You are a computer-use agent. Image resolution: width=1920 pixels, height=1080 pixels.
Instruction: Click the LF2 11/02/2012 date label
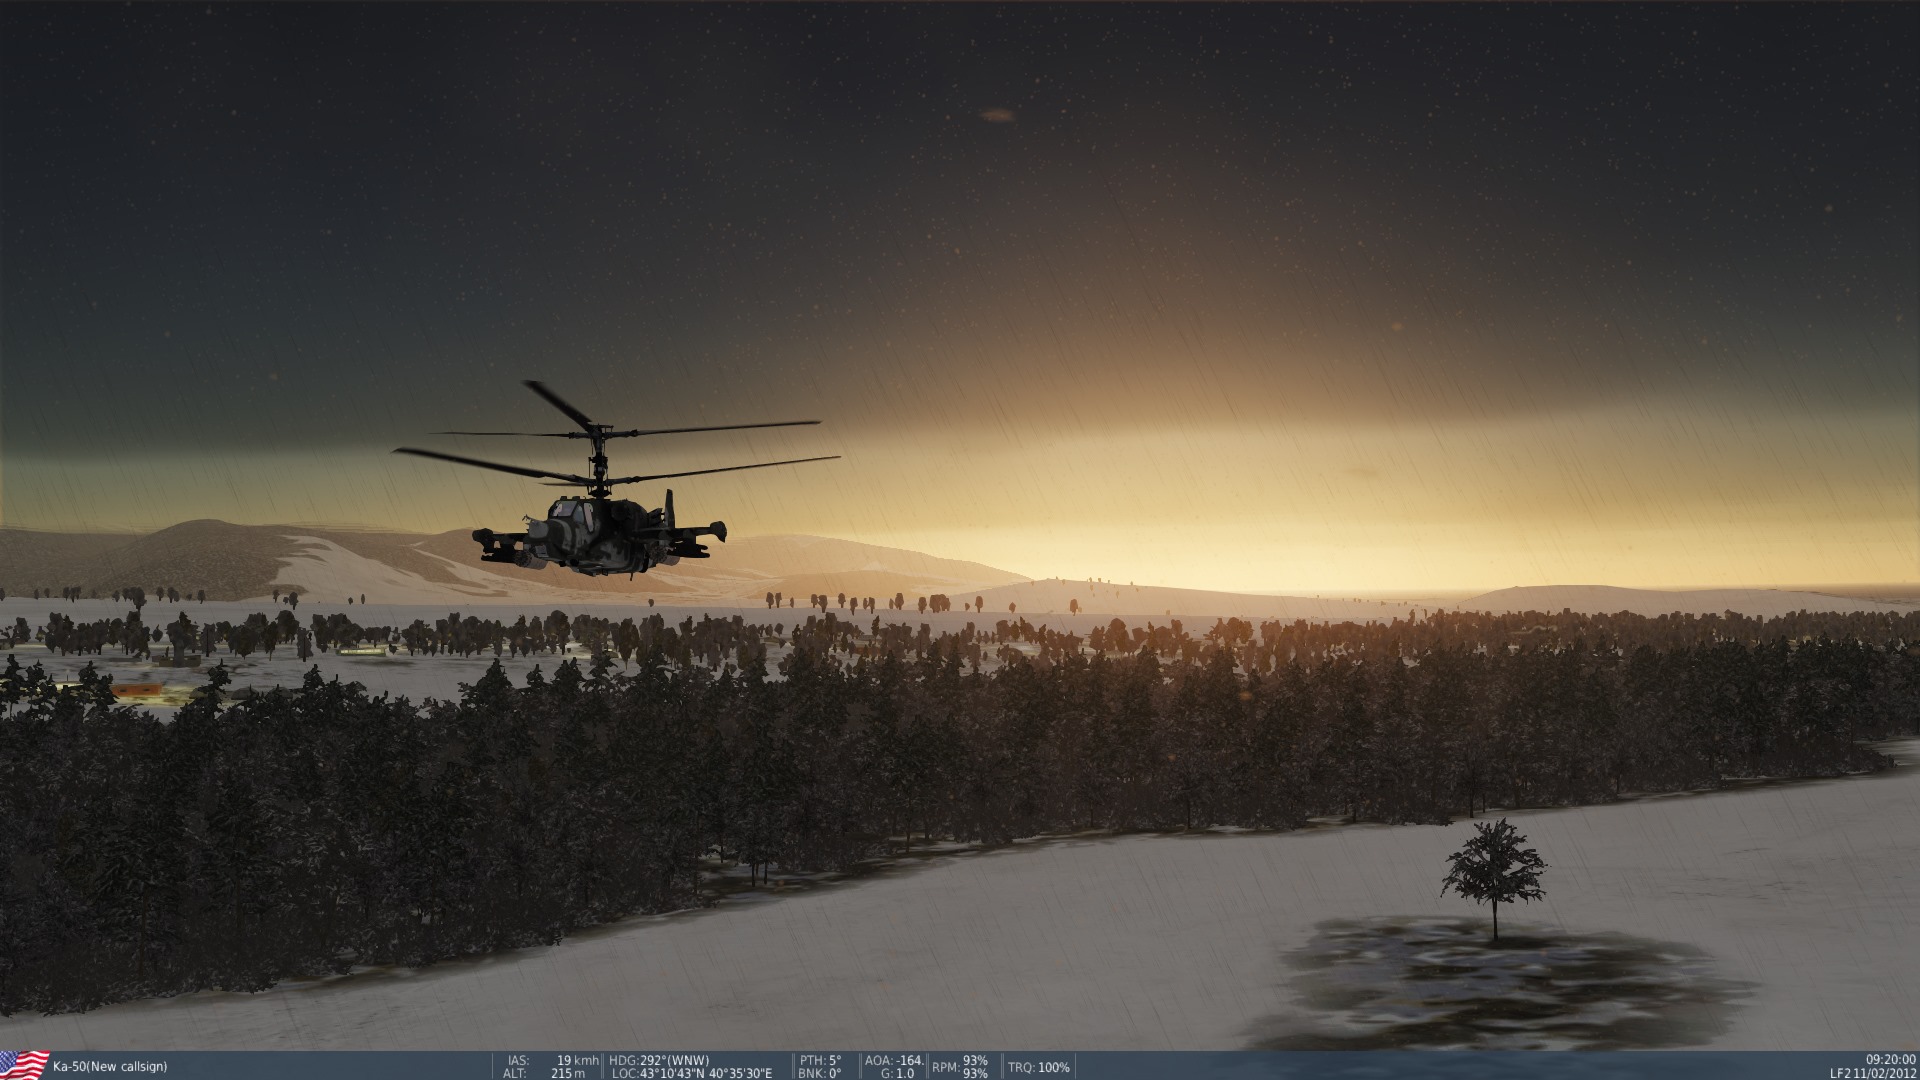click(1873, 1074)
